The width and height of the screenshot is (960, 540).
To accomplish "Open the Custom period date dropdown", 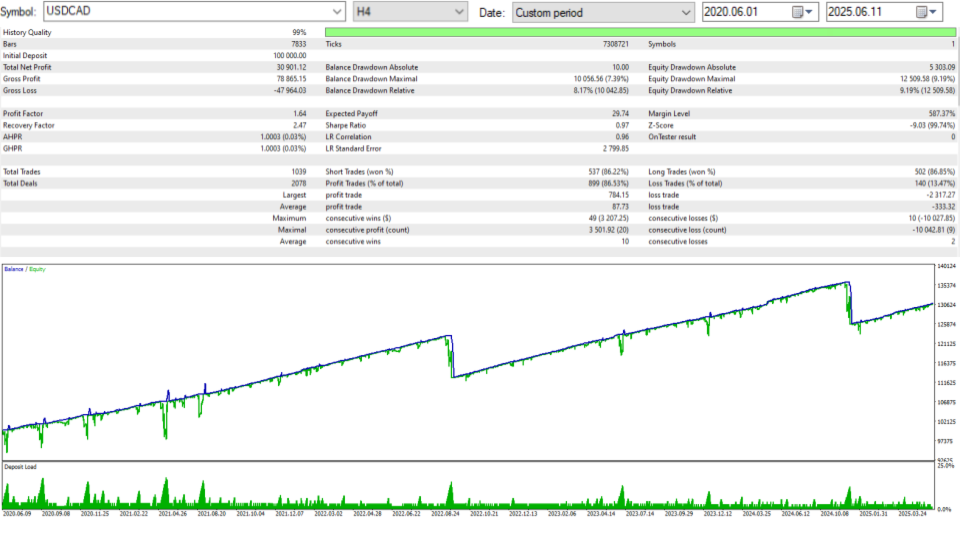I will (603, 12).
